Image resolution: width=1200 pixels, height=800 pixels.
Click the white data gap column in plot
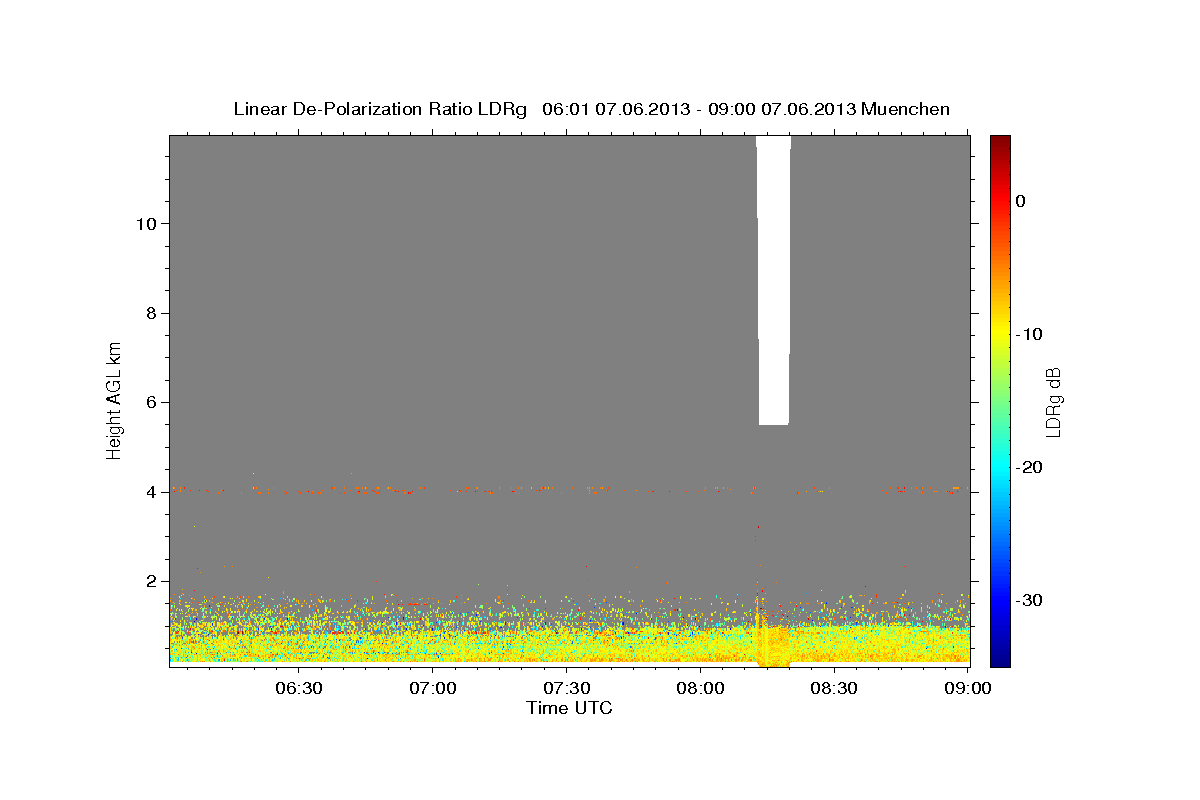pyautogui.click(x=774, y=280)
